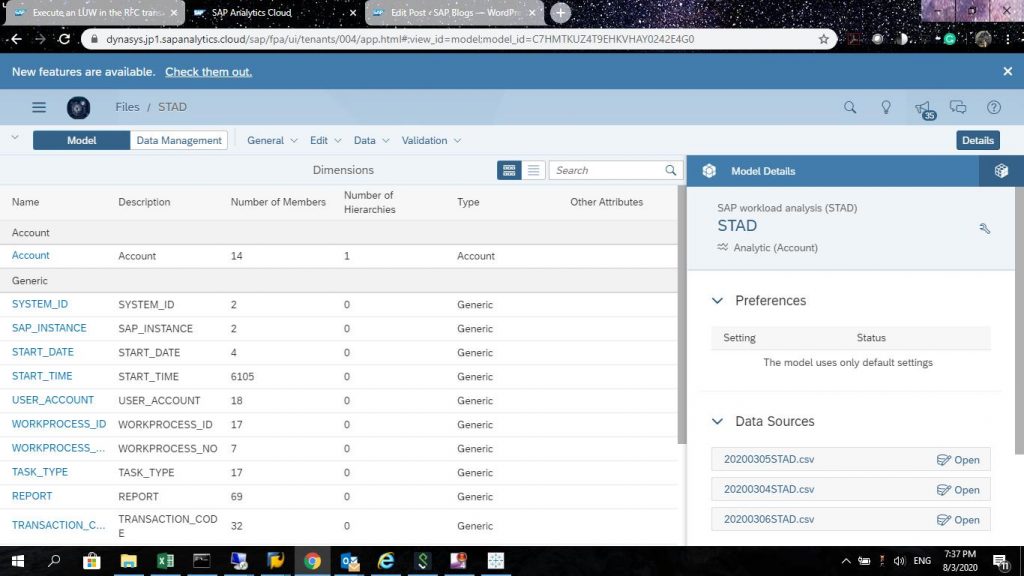Open the START_TIME dimension
This screenshot has height=576, width=1024.
(42, 376)
